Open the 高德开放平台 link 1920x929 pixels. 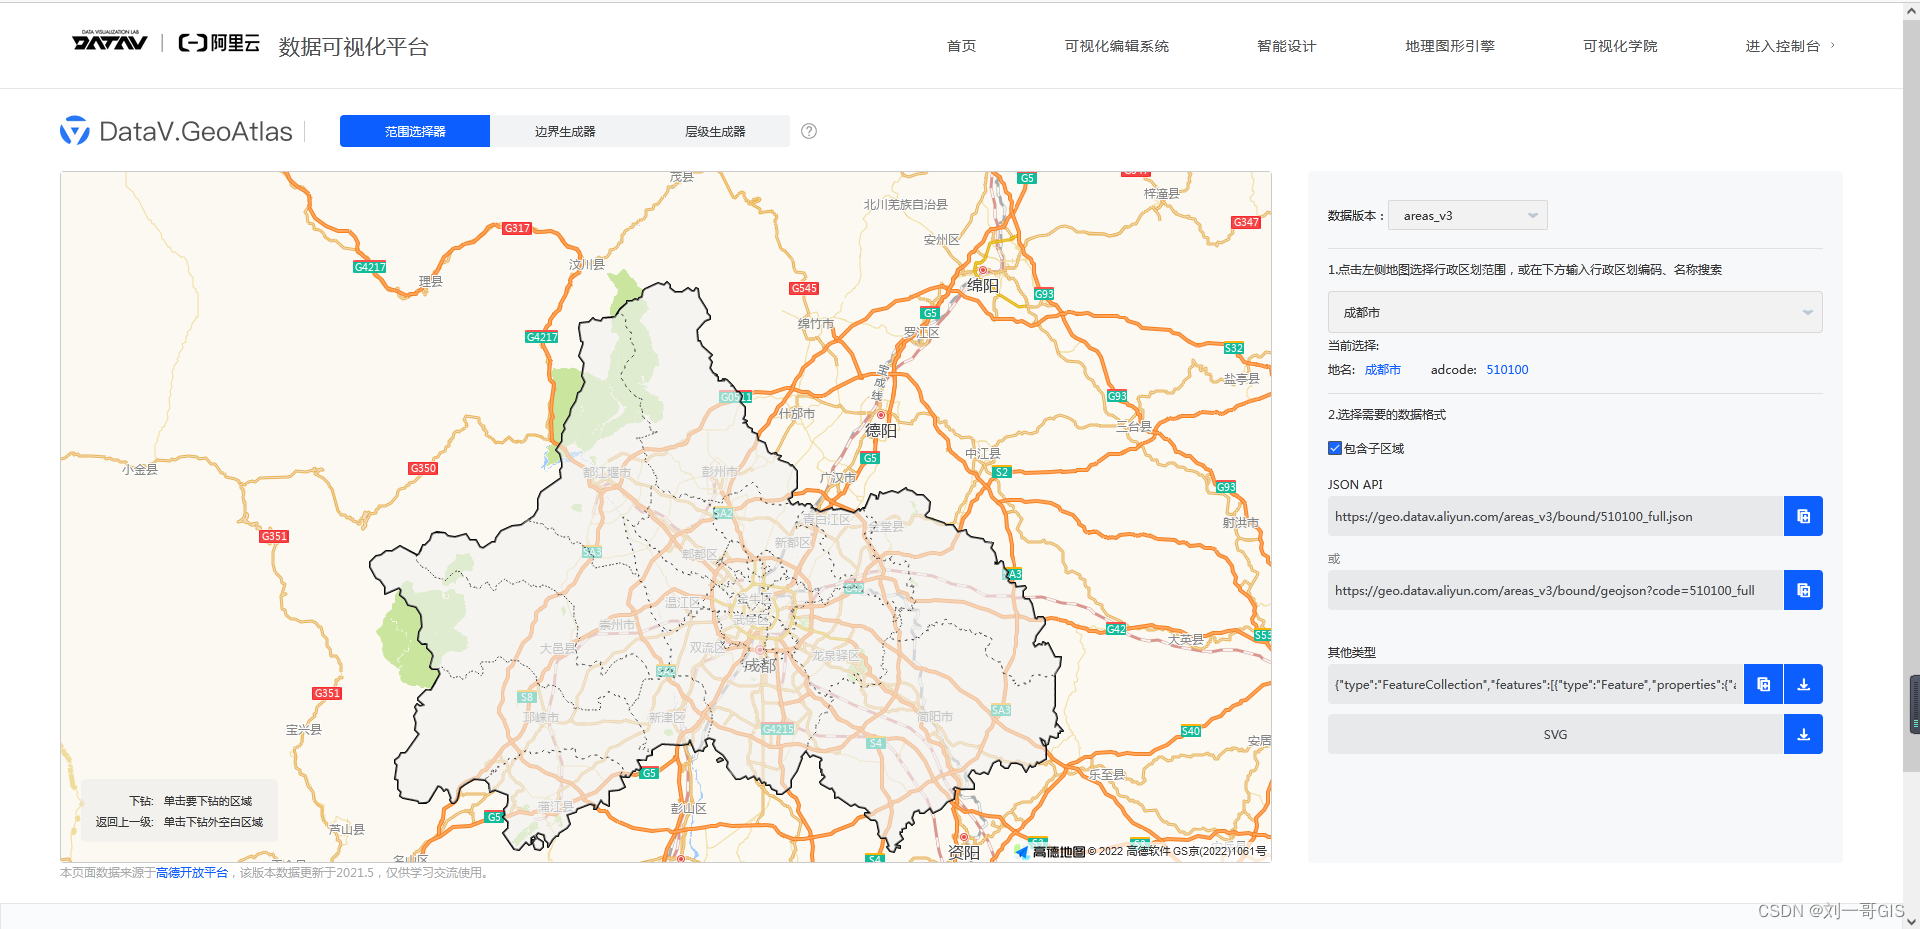(x=192, y=873)
